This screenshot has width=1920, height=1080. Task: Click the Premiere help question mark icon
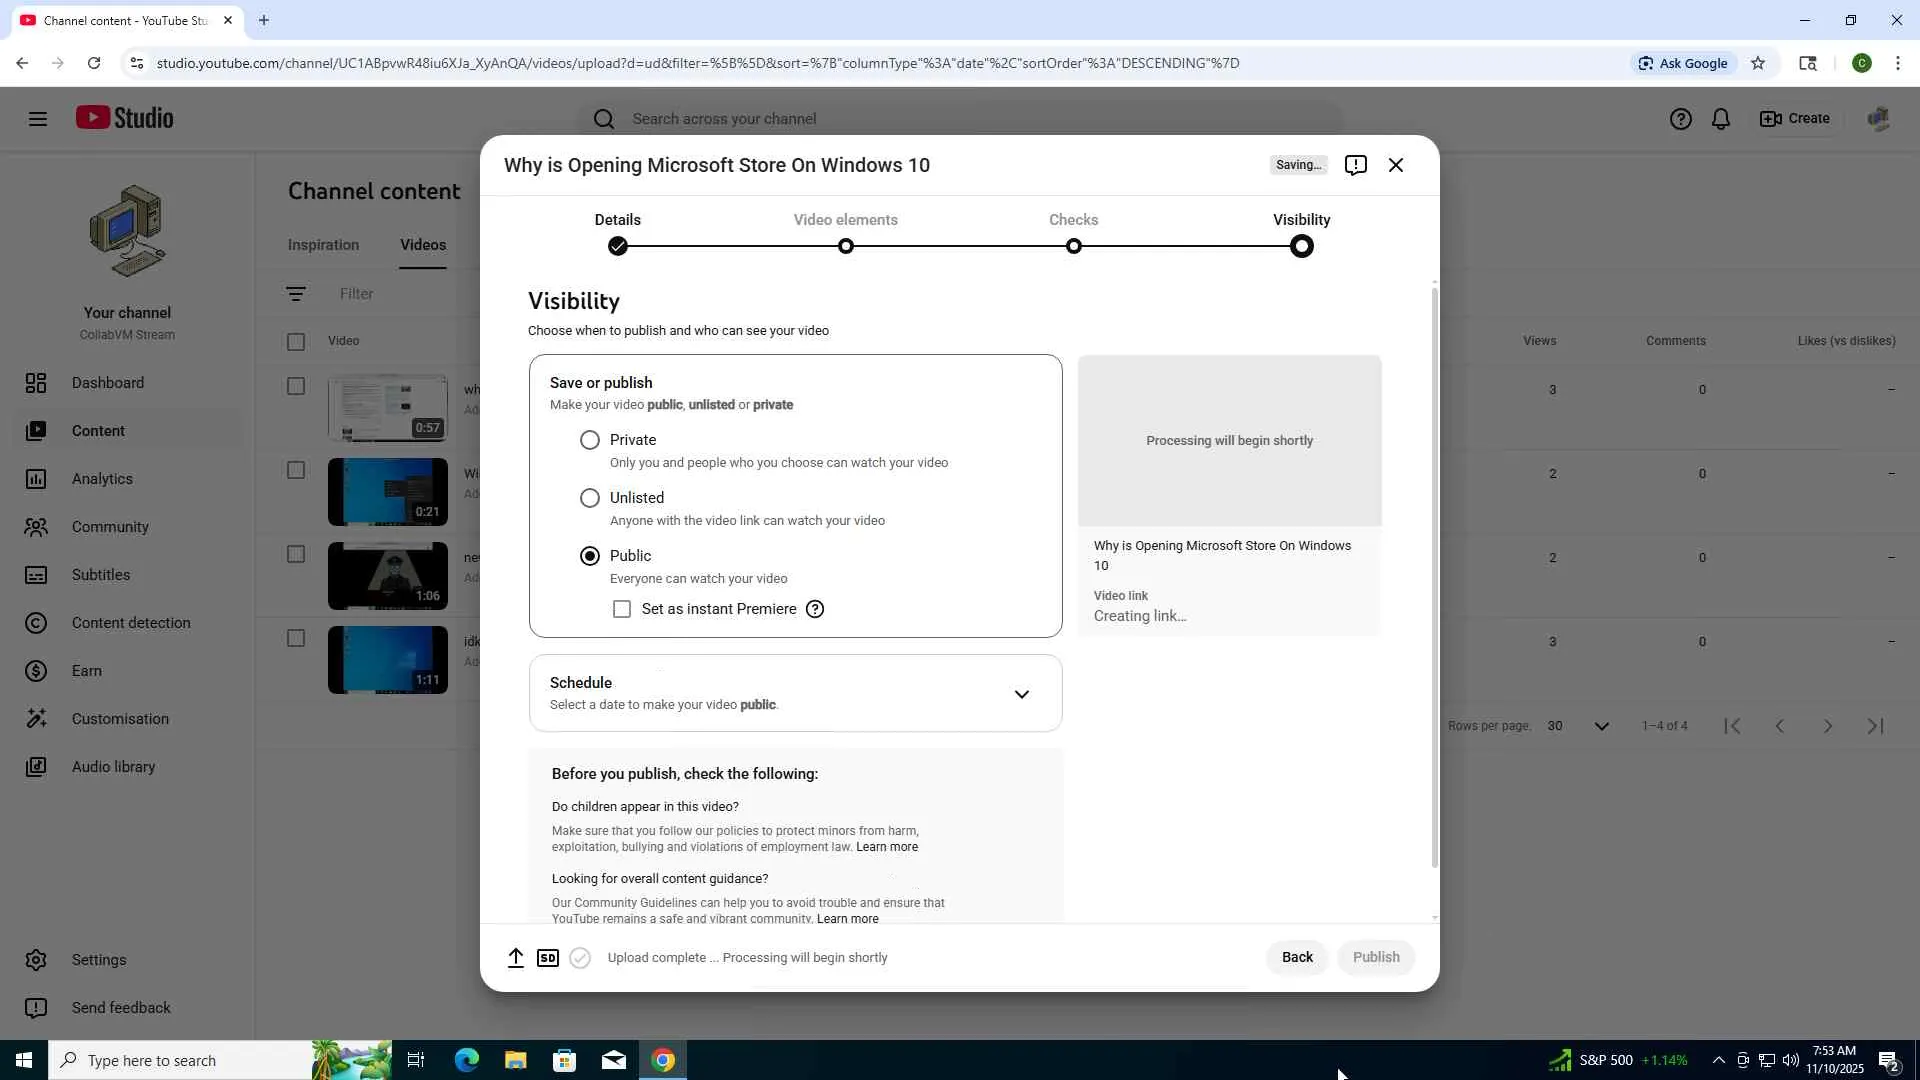tap(815, 609)
